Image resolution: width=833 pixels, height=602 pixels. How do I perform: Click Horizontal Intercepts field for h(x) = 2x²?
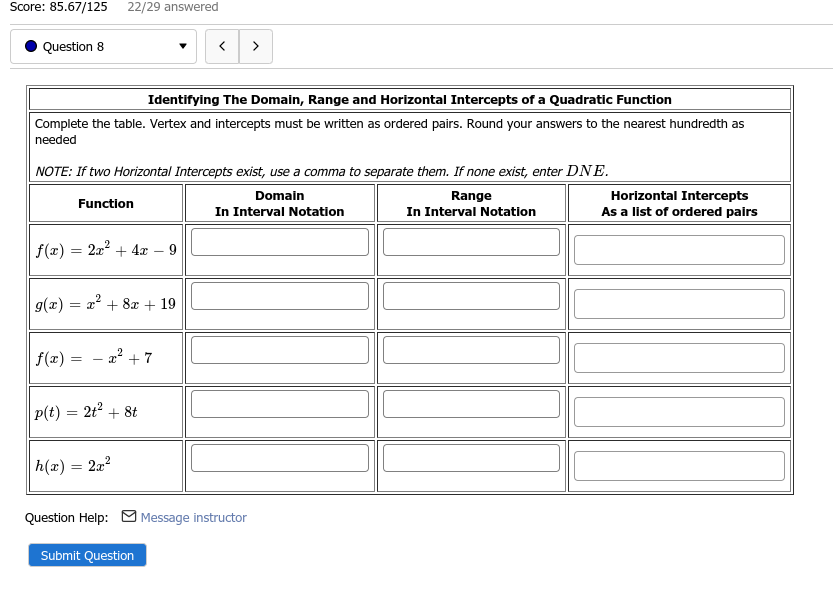click(679, 466)
